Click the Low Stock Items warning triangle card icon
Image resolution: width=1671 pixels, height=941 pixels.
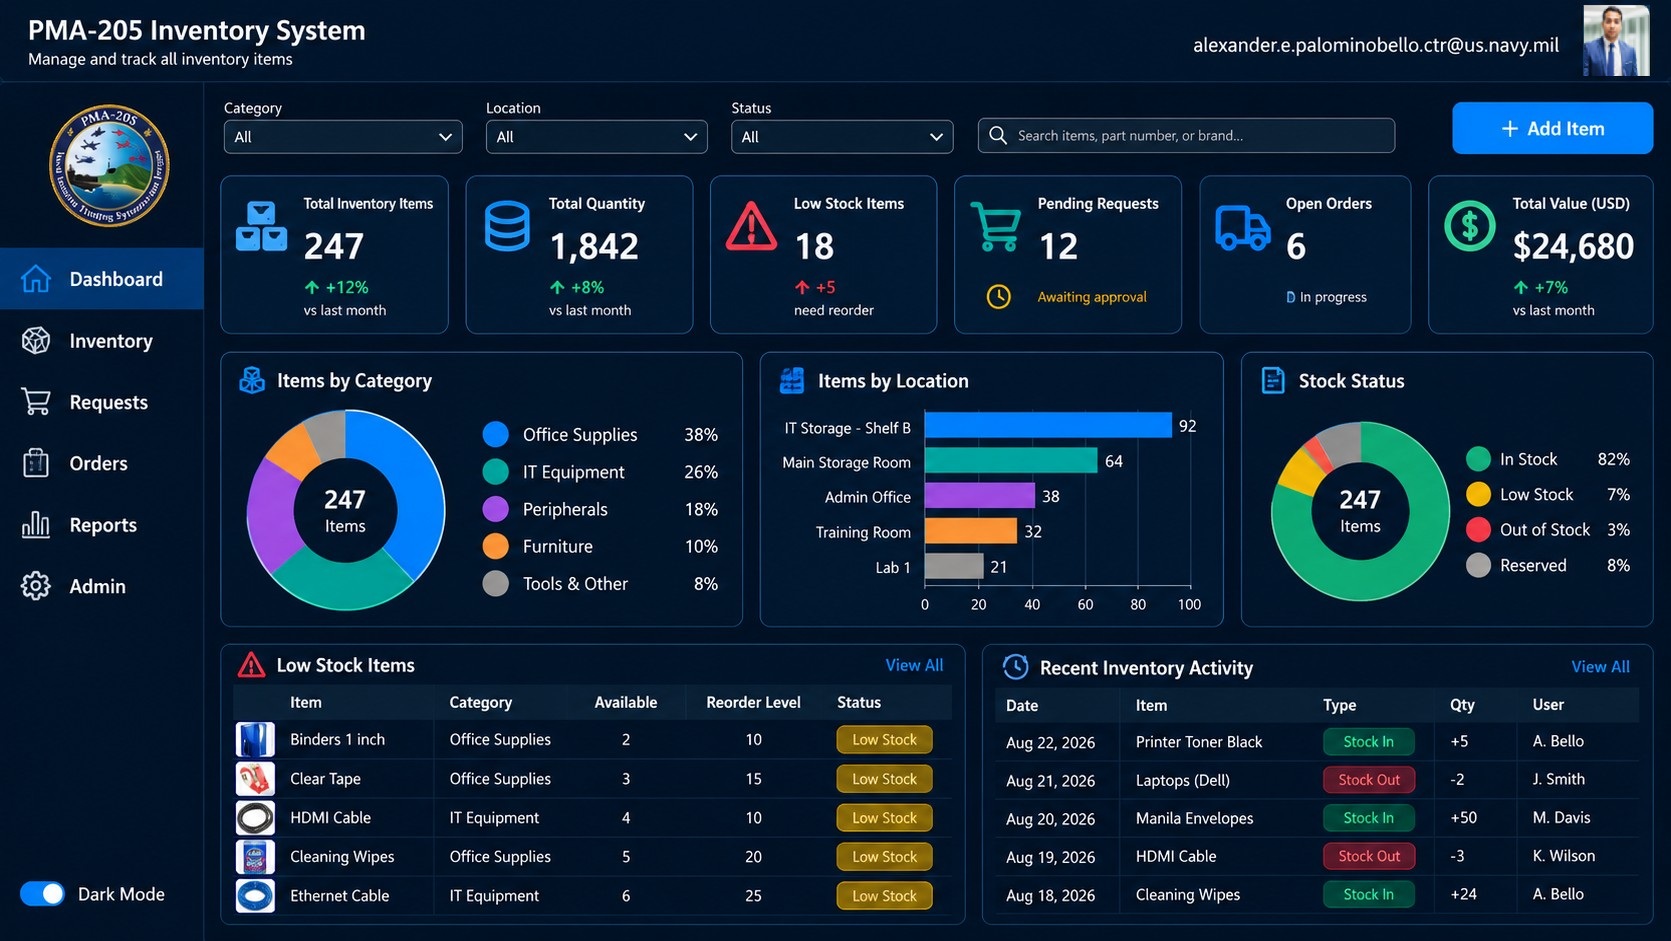click(751, 226)
